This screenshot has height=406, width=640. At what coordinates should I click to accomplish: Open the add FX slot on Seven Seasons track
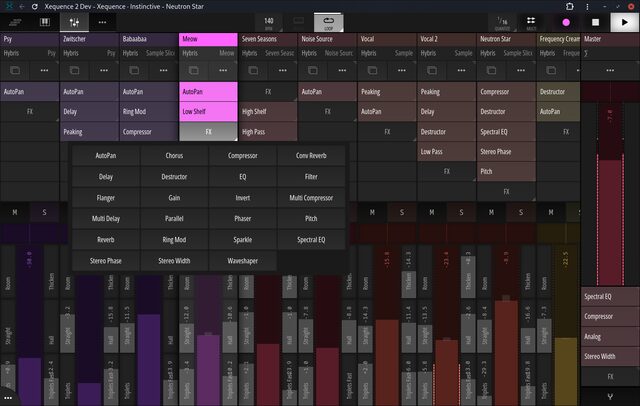pos(268,92)
